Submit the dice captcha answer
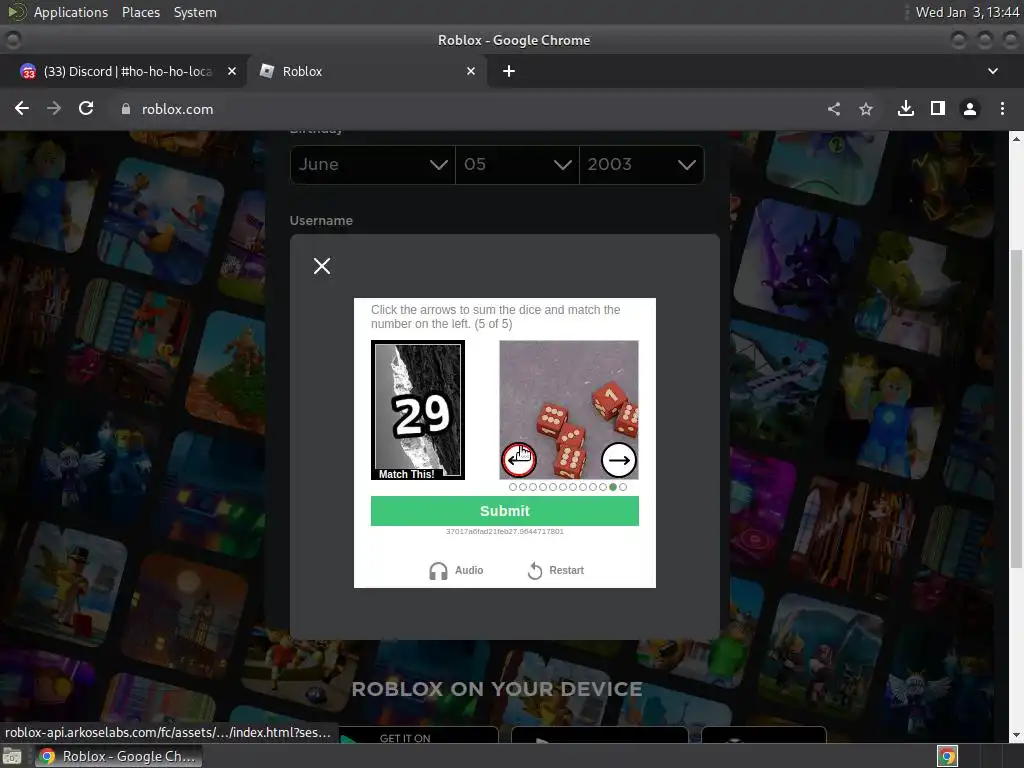 (504, 511)
